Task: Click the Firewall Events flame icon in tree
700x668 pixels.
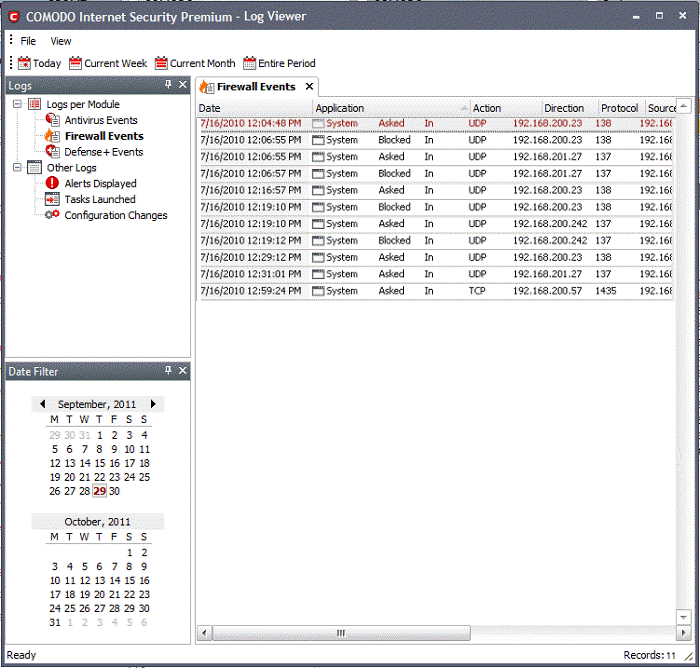Action: (x=52, y=136)
